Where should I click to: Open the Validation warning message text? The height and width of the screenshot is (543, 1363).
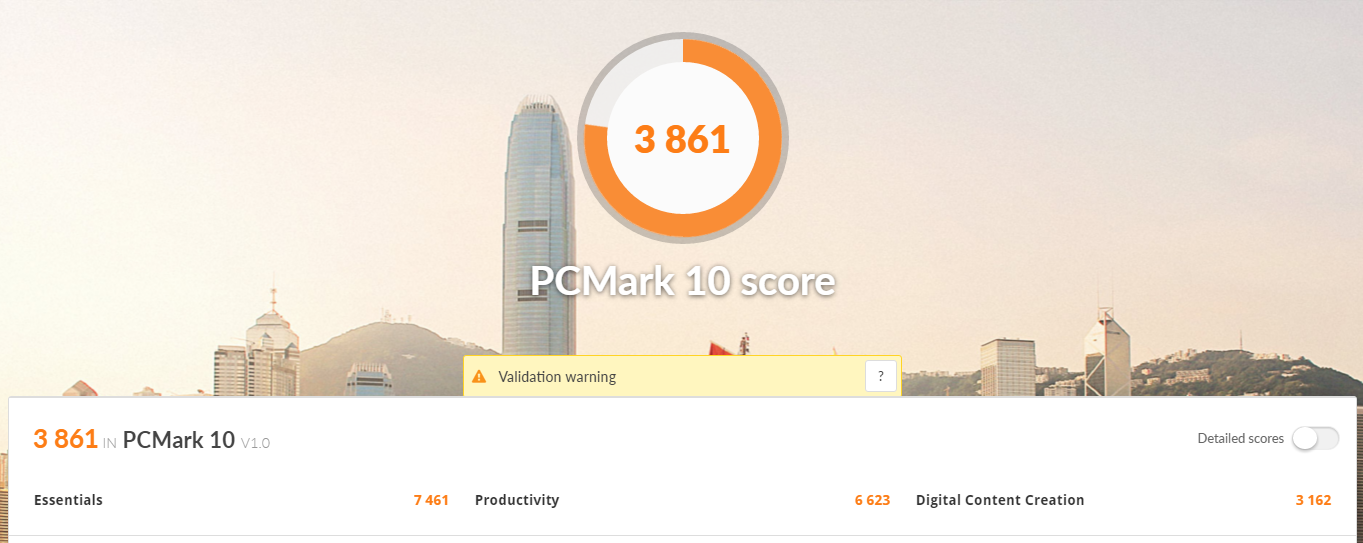pyautogui.click(x=557, y=377)
